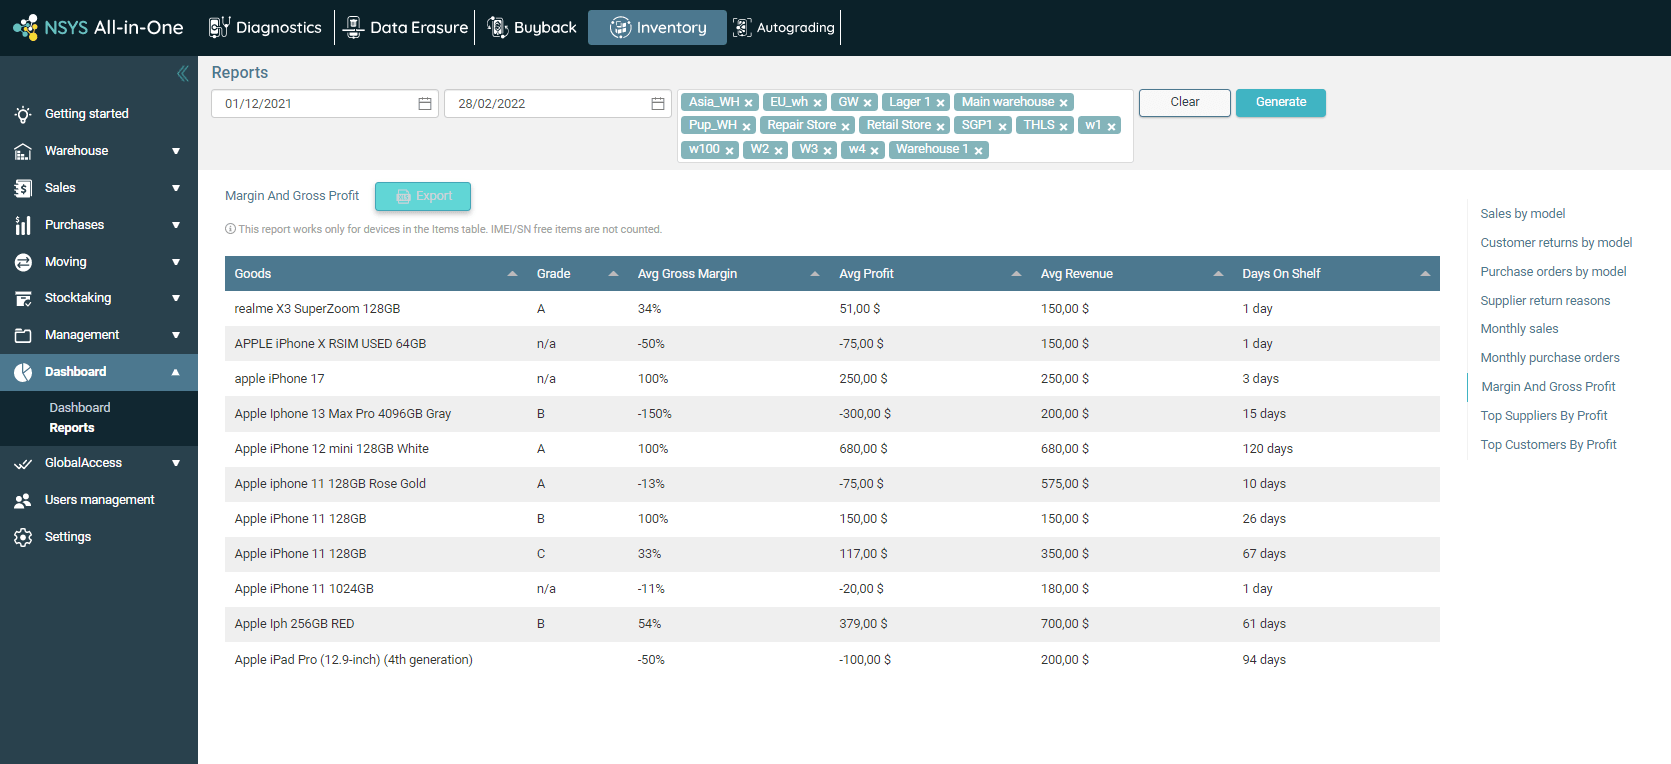Expand the Stocktaking sidebar menu

coord(99,298)
